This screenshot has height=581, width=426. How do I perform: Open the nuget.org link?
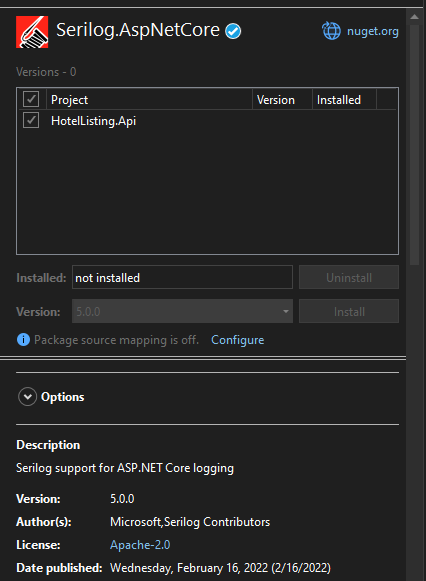point(373,31)
